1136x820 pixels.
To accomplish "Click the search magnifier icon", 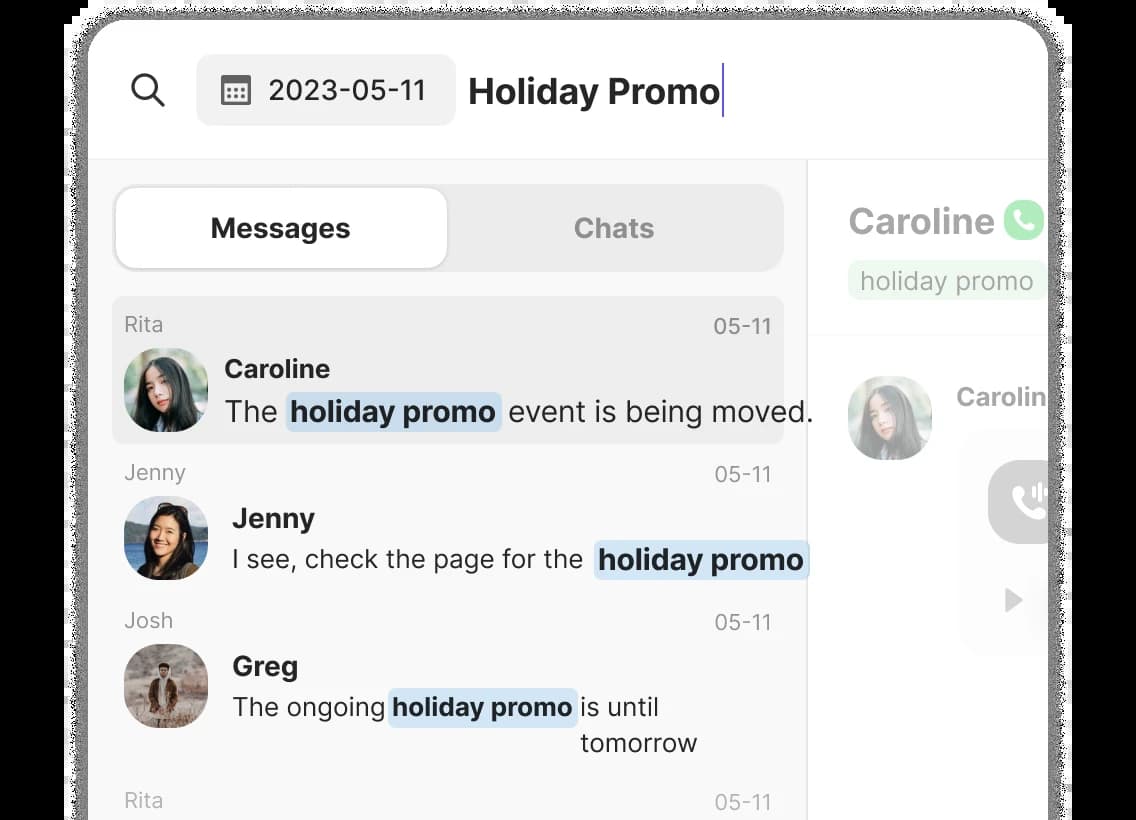I will (148, 91).
